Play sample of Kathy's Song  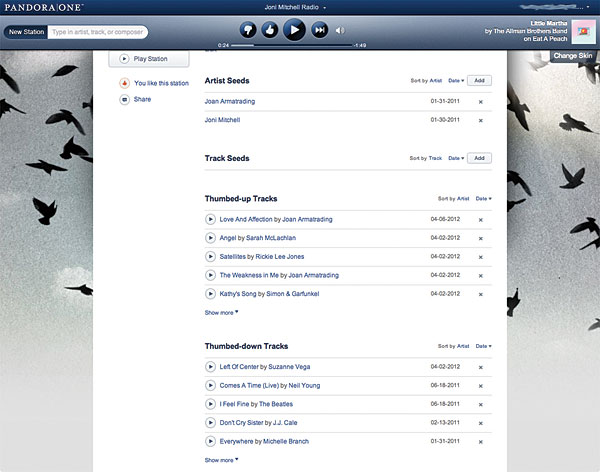210,294
